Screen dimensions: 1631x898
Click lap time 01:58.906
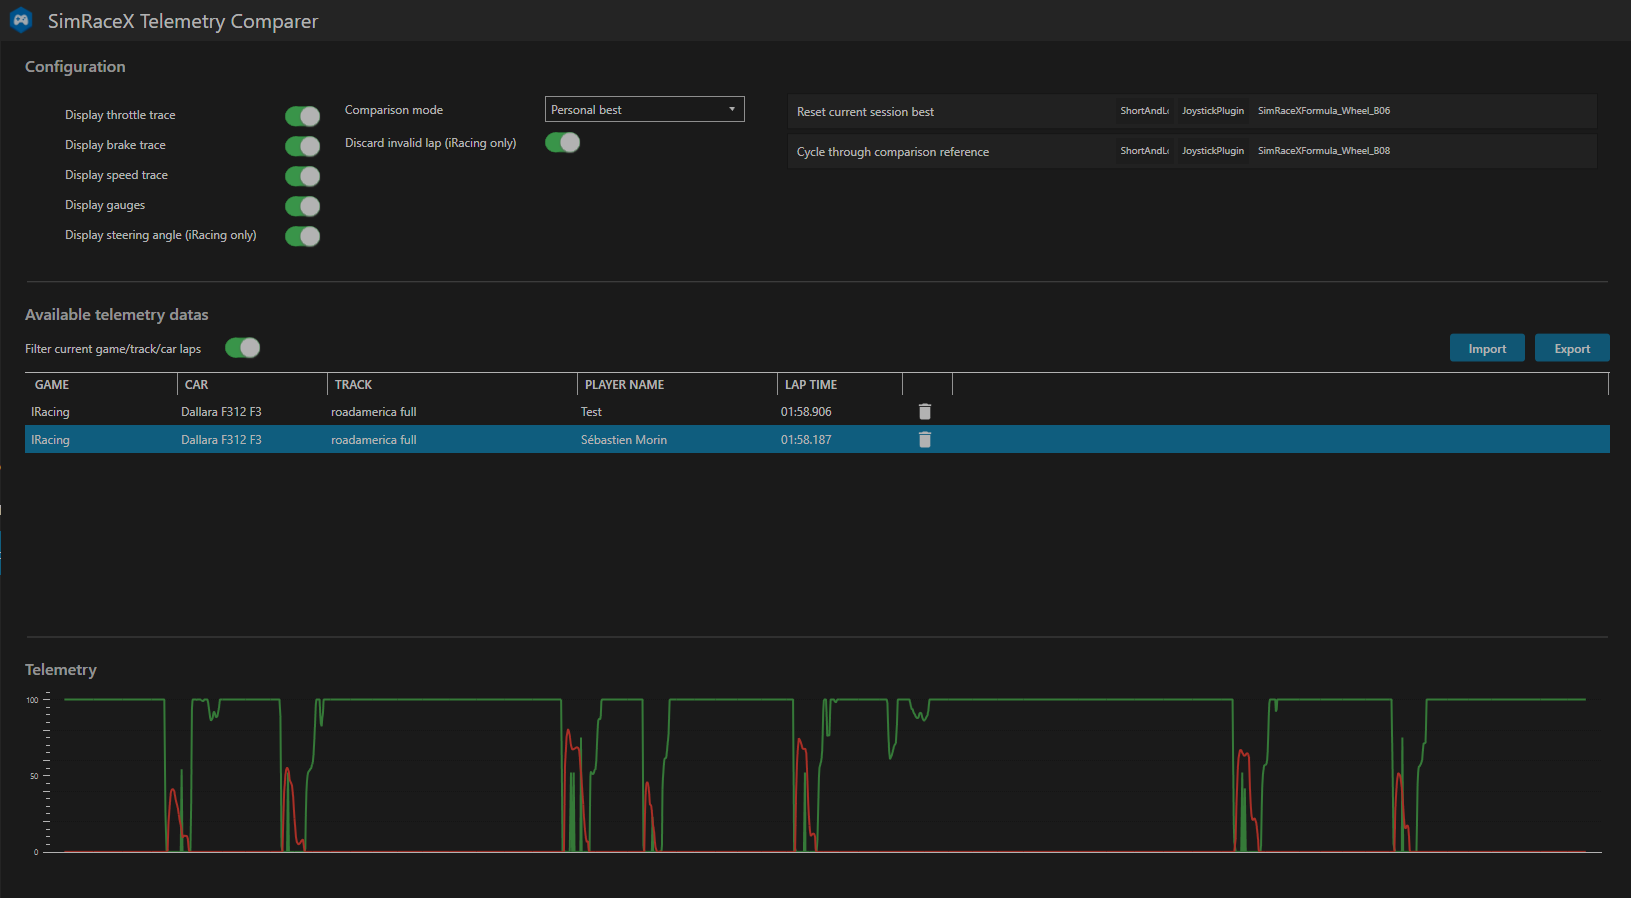tap(806, 412)
